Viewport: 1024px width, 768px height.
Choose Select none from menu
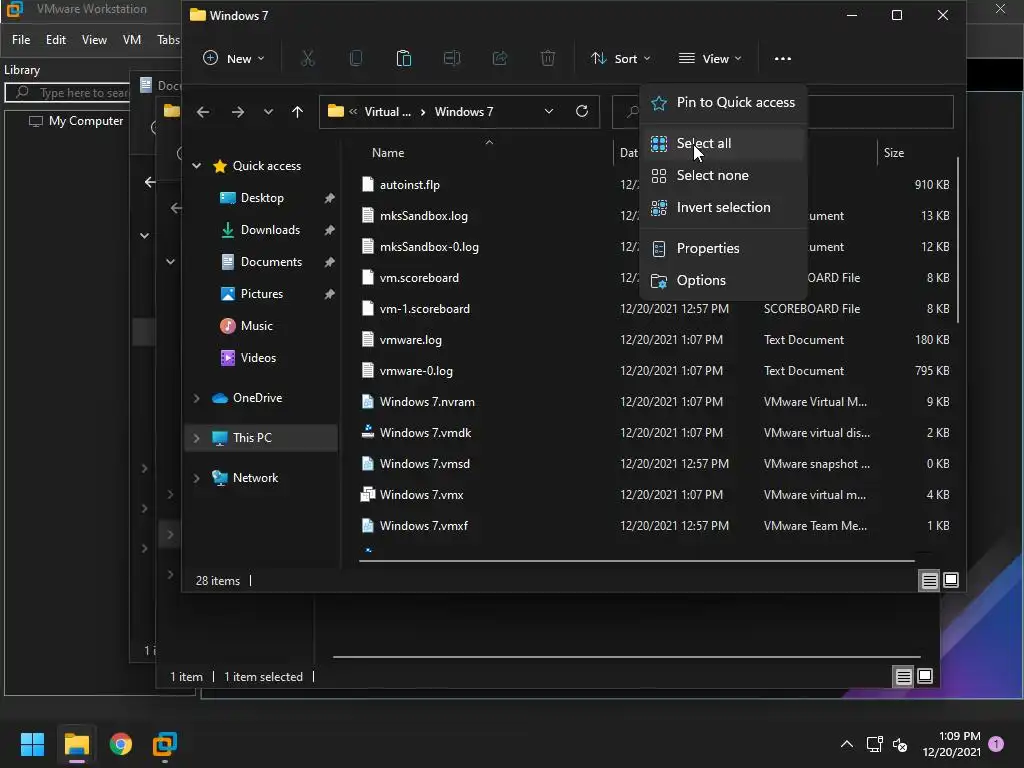(x=723, y=176)
